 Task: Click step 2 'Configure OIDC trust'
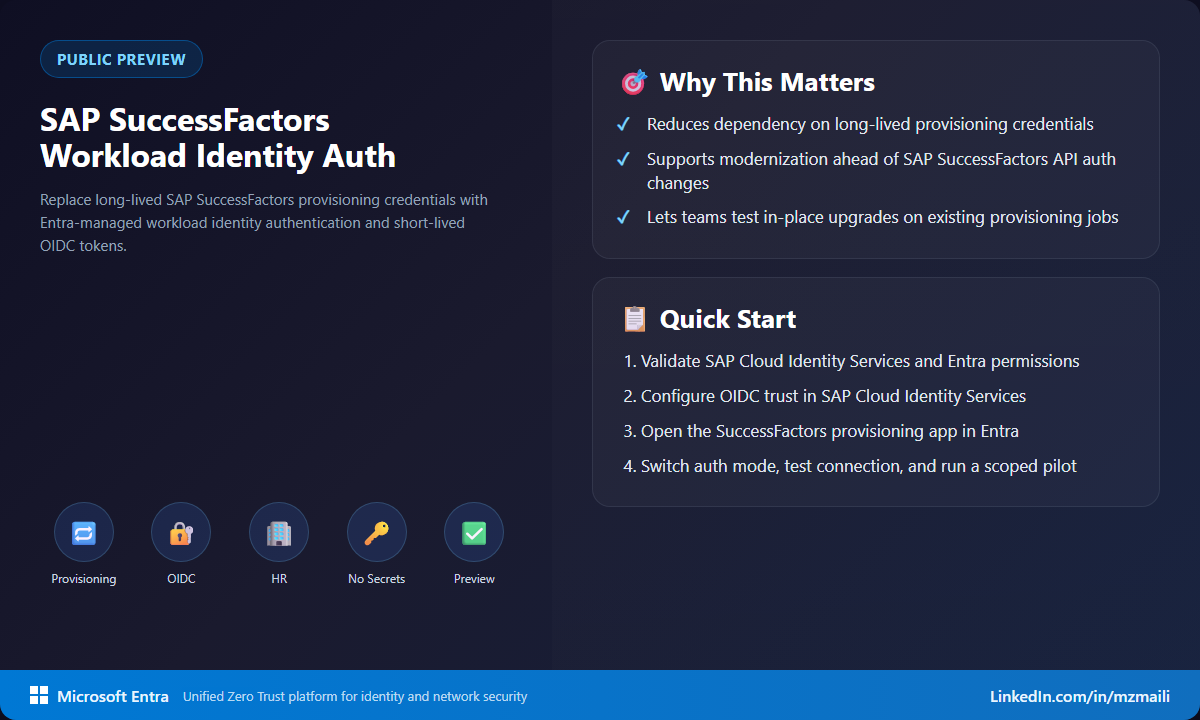coord(824,396)
